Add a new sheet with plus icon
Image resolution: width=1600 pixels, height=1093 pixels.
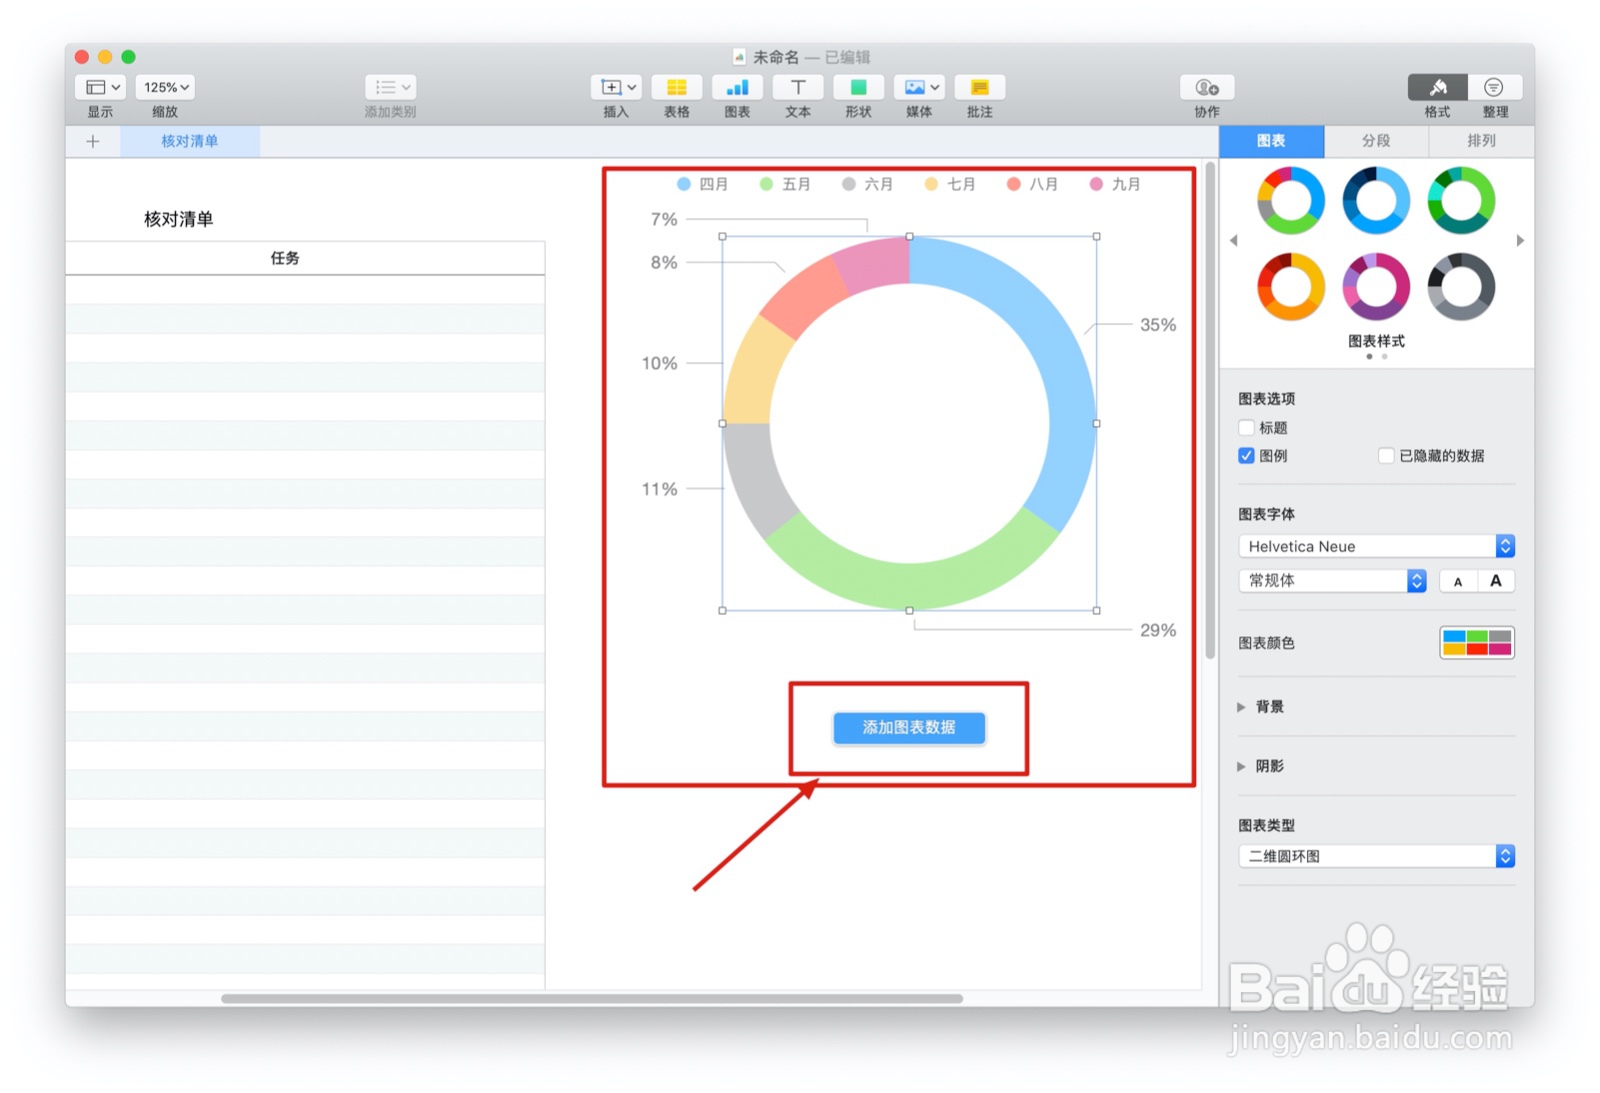pos(93,141)
